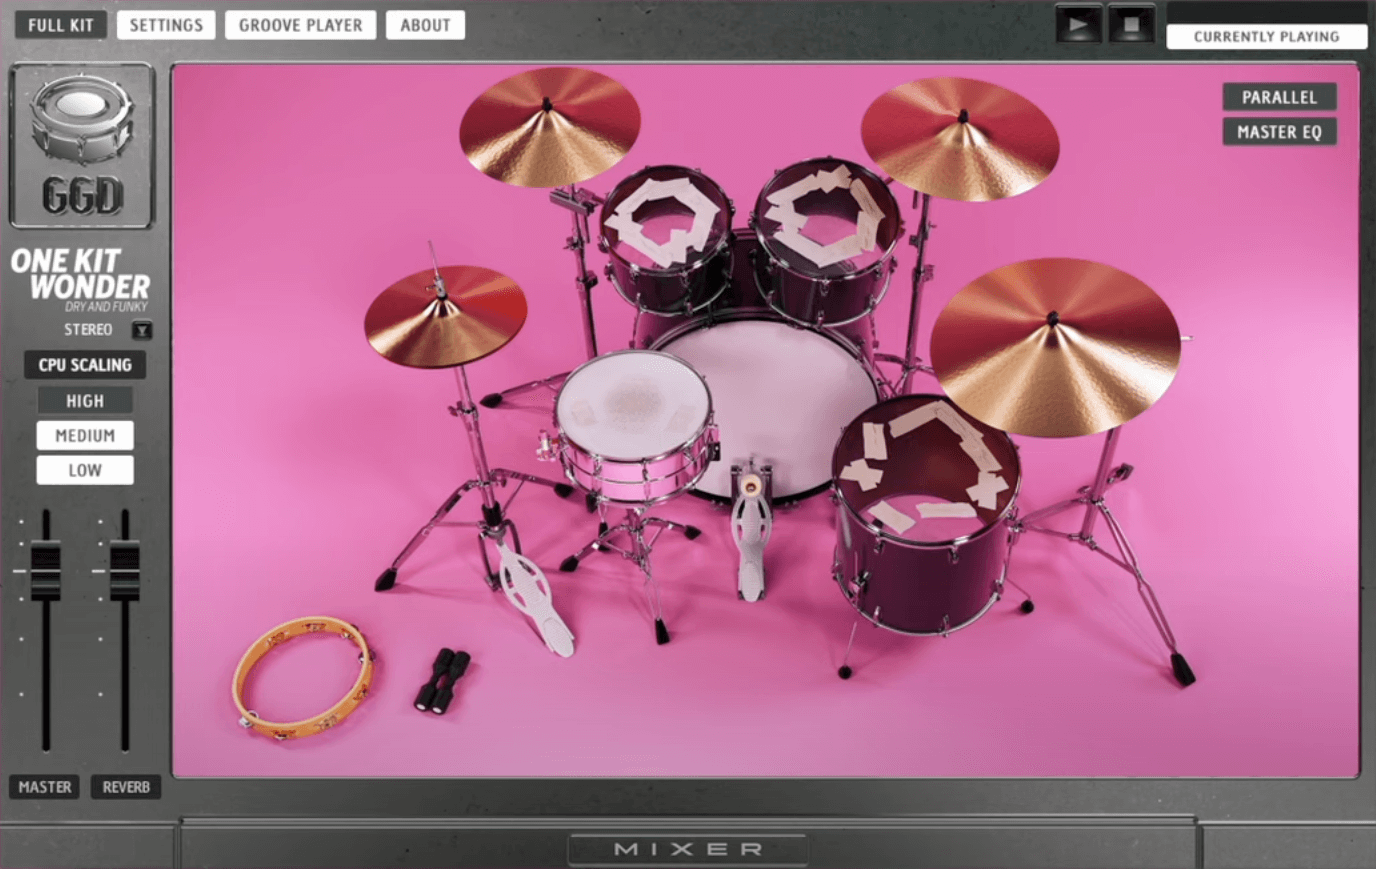The width and height of the screenshot is (1376, 869).
Task: Switch to the Settings tab
Action: click(165, 24)
